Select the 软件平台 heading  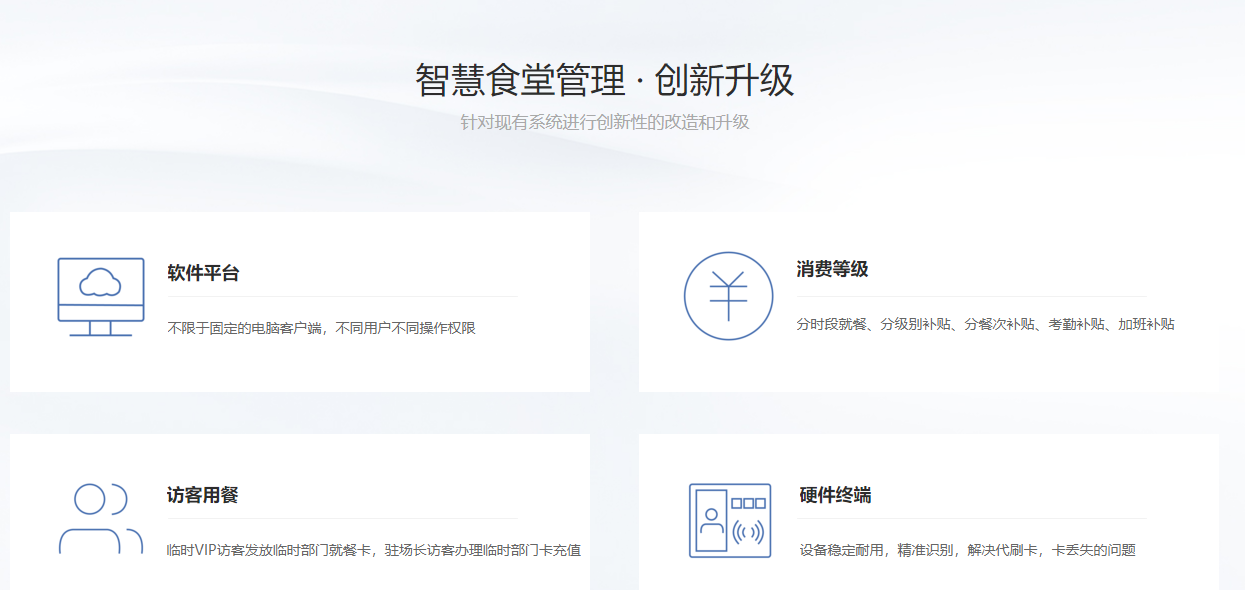[203, 273]
